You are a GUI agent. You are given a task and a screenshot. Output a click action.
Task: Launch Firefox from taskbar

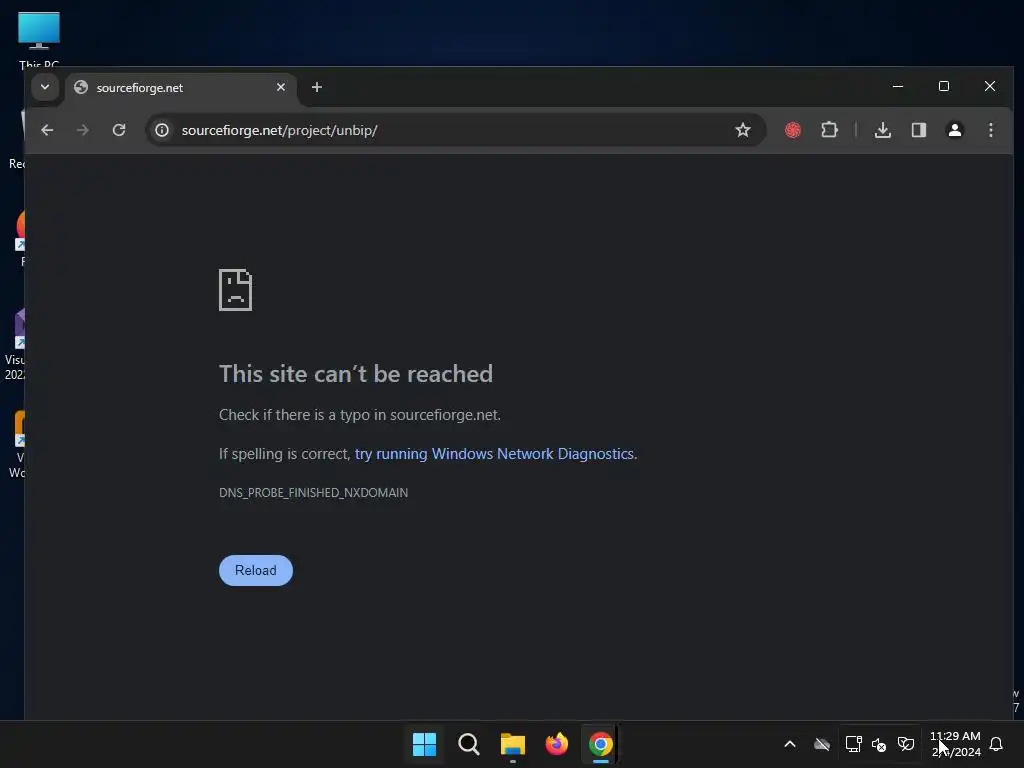point(556,744)
